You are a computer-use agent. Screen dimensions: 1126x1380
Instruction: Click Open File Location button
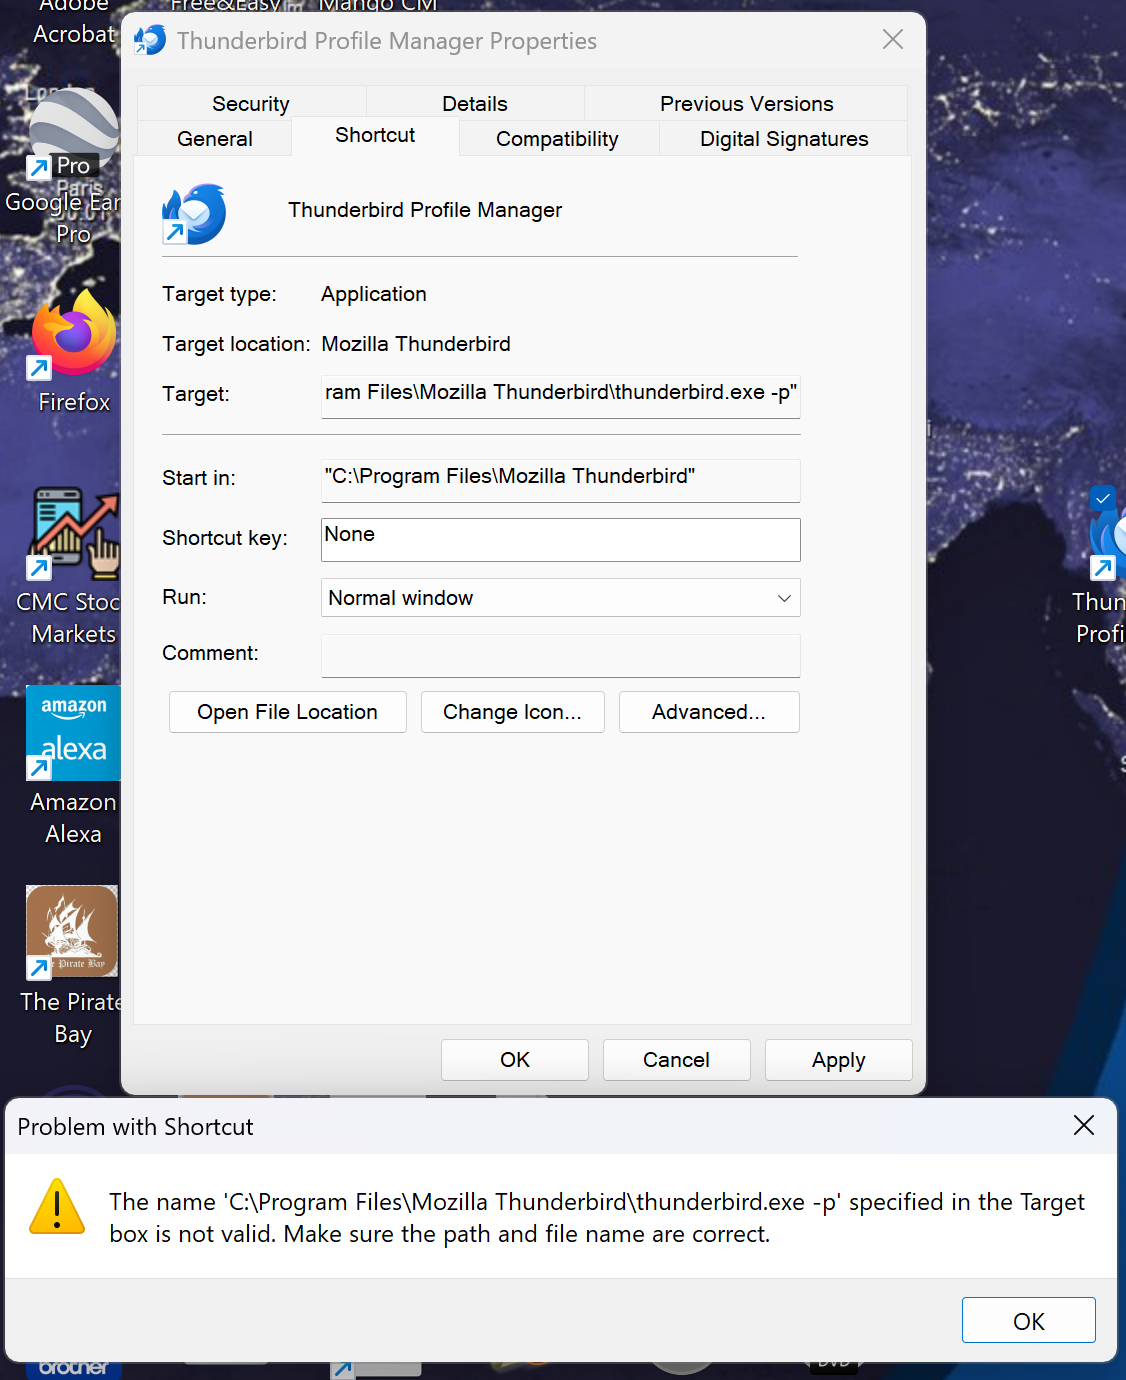(288, 712)
